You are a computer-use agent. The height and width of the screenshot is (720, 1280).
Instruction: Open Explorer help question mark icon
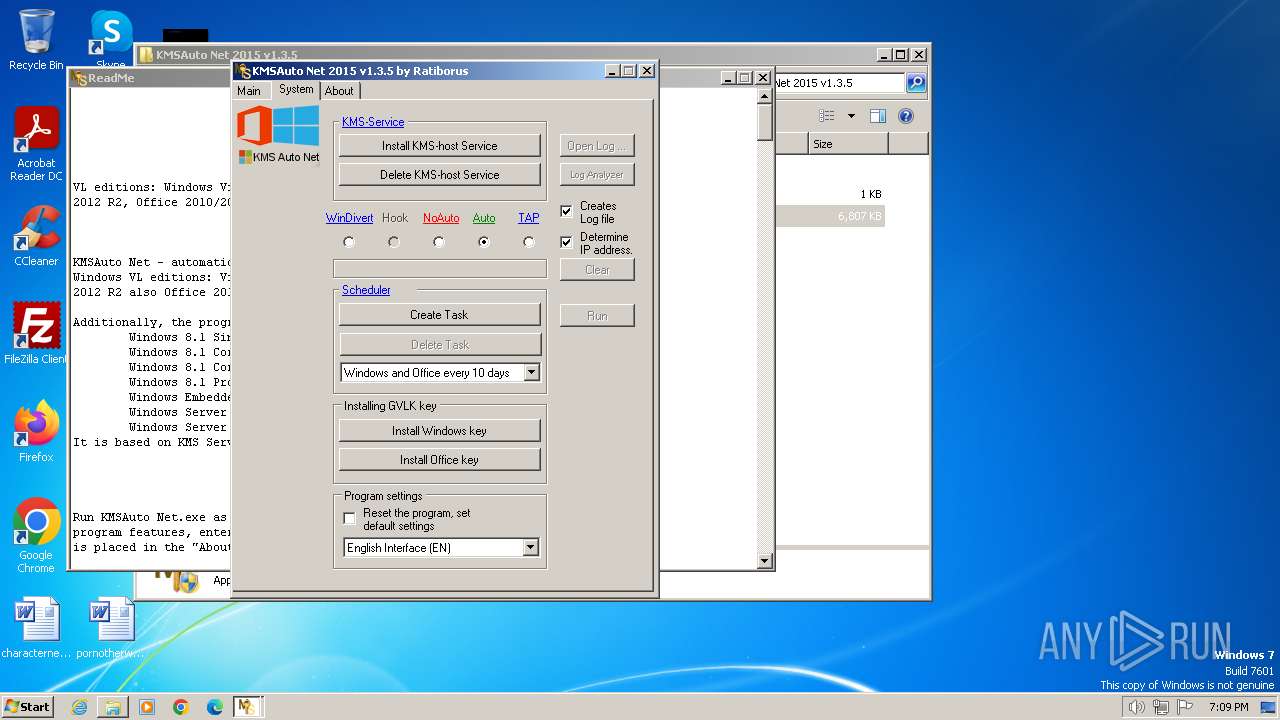pyautogui.click(x=906, y=116)
